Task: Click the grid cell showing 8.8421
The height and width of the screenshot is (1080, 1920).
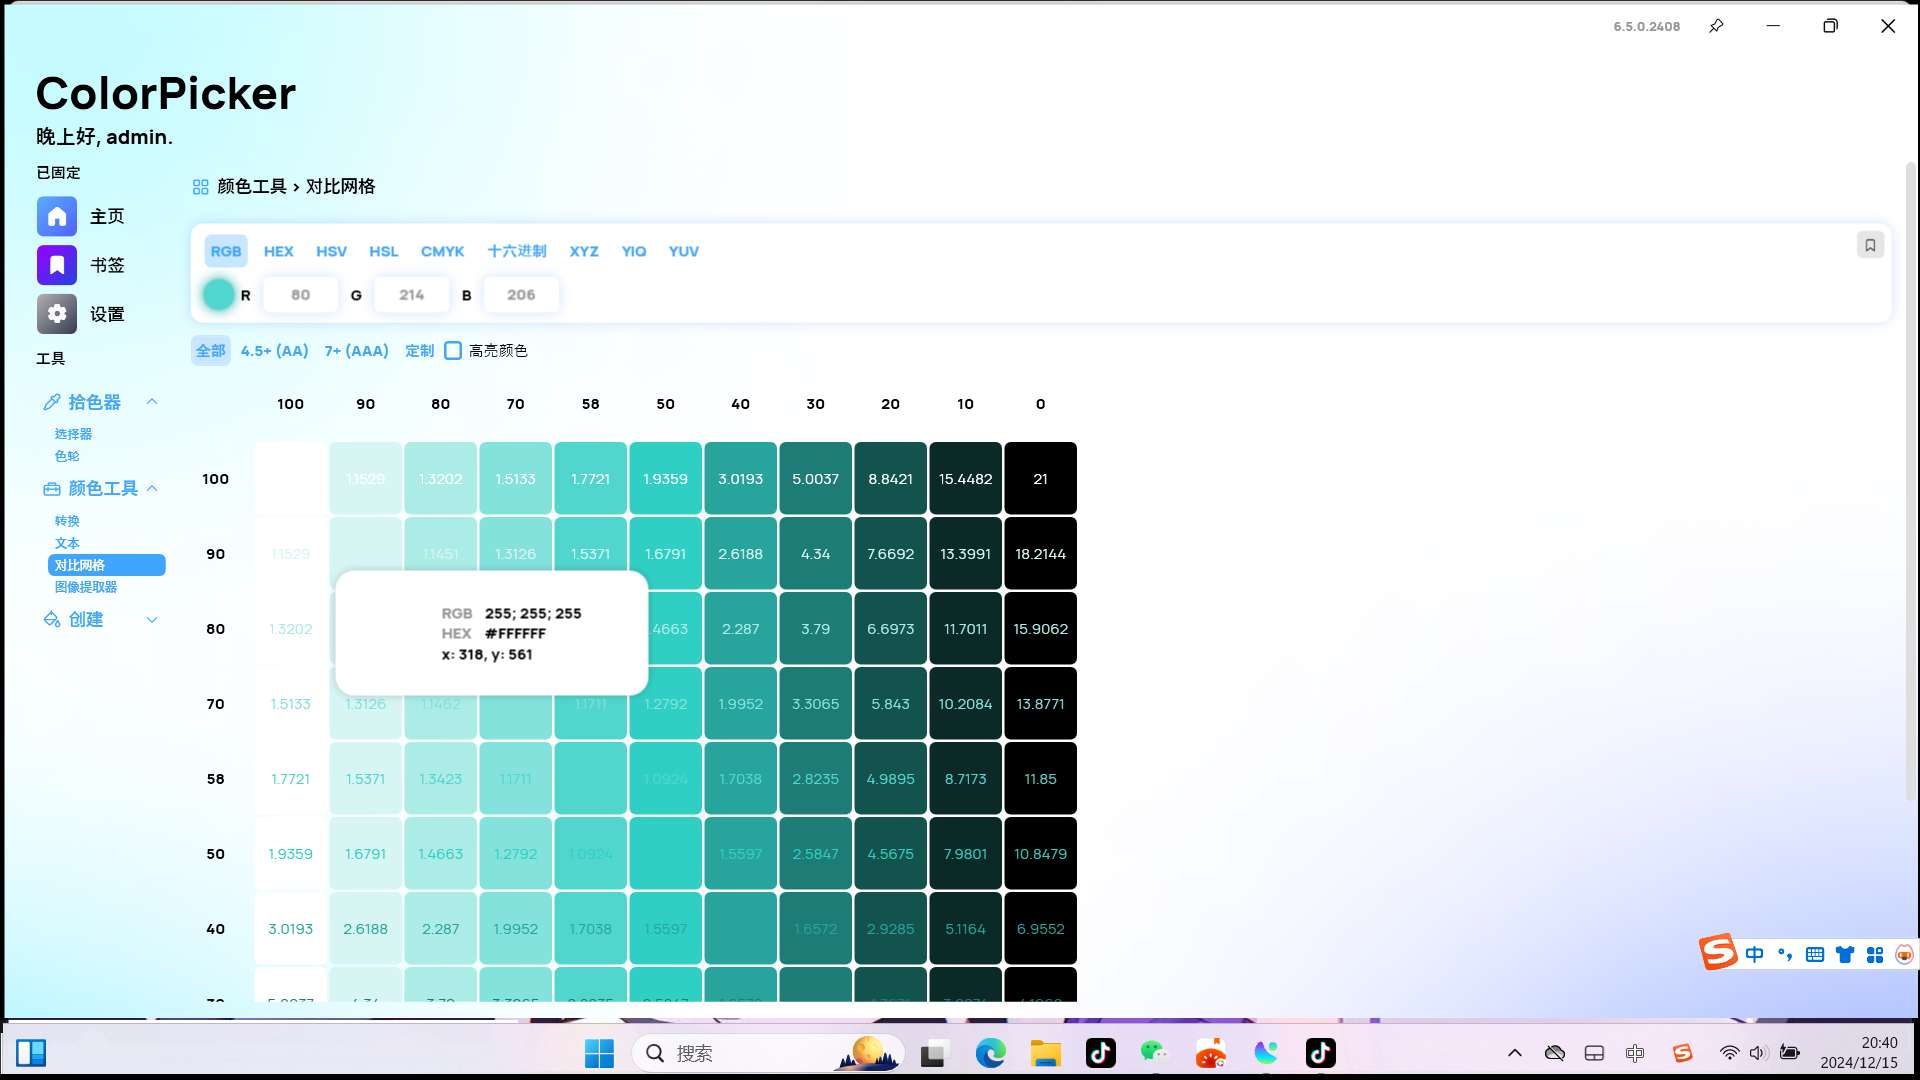Action: click(891, 479)
